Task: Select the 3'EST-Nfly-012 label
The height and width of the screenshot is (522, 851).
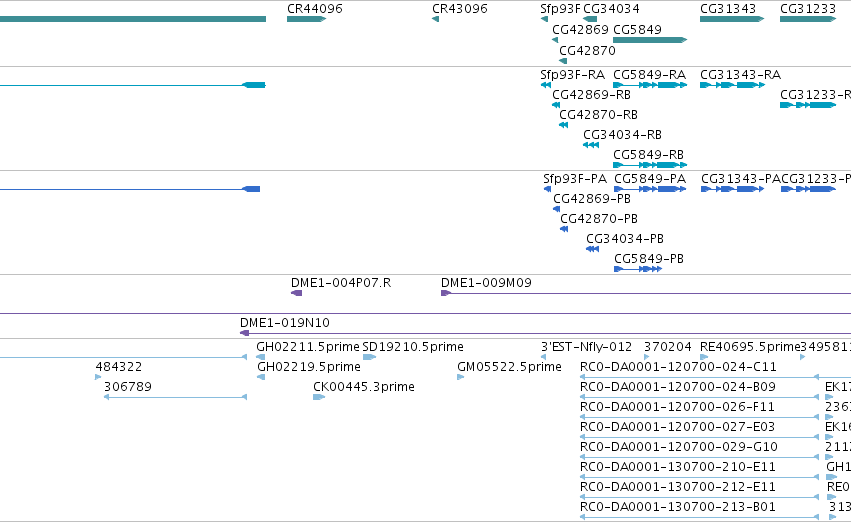Action: pyautogui.click(x=586, y=347)
